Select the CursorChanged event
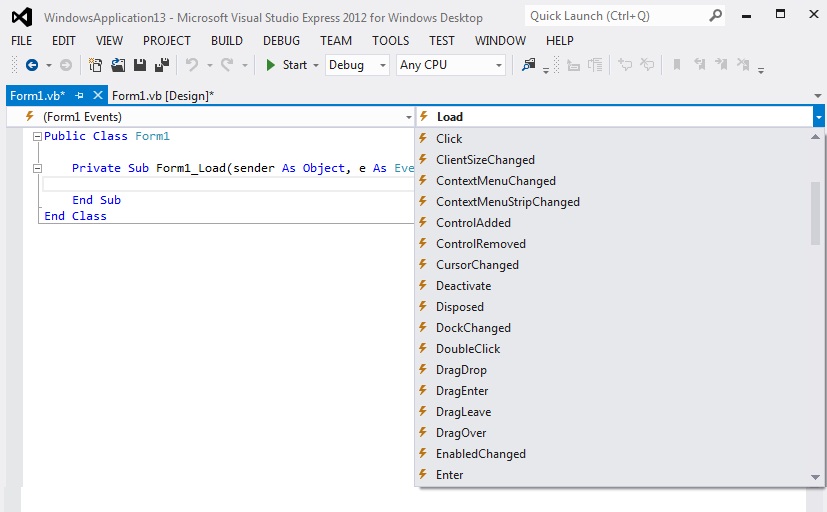This screenshot has height=512, width=827. tap(614, 265)
